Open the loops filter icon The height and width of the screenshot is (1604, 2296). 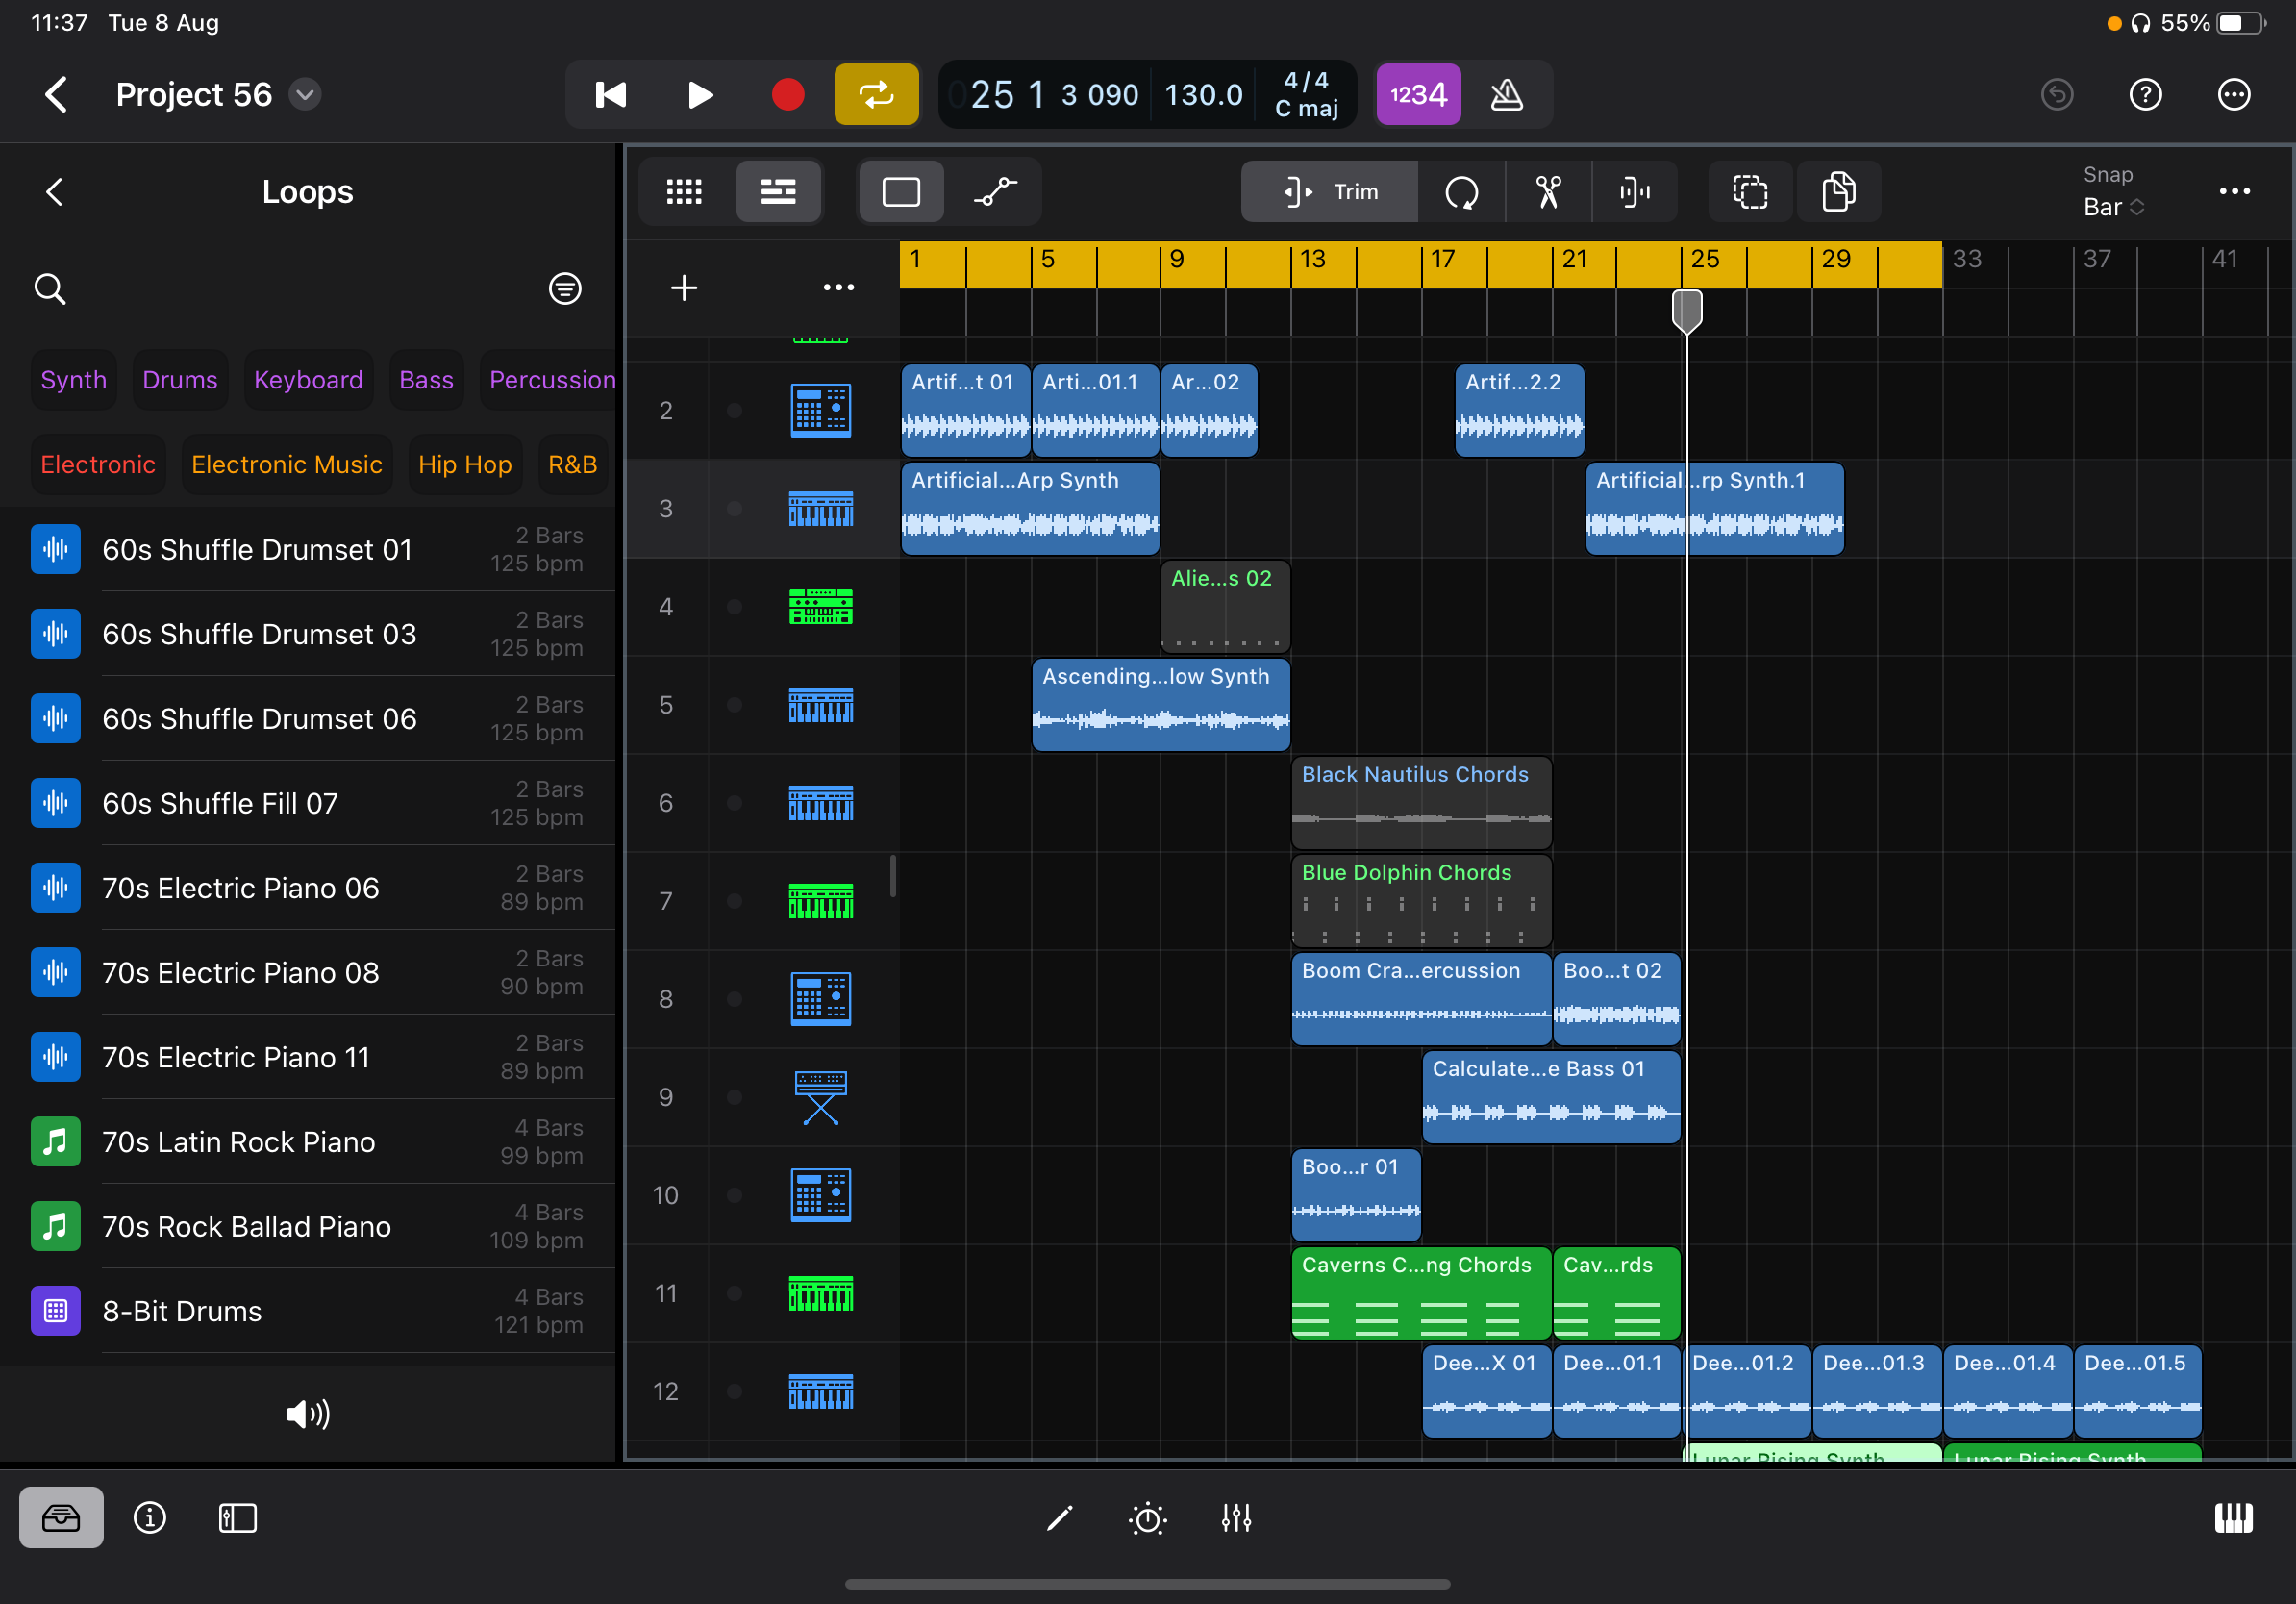[x=565, y=289]
